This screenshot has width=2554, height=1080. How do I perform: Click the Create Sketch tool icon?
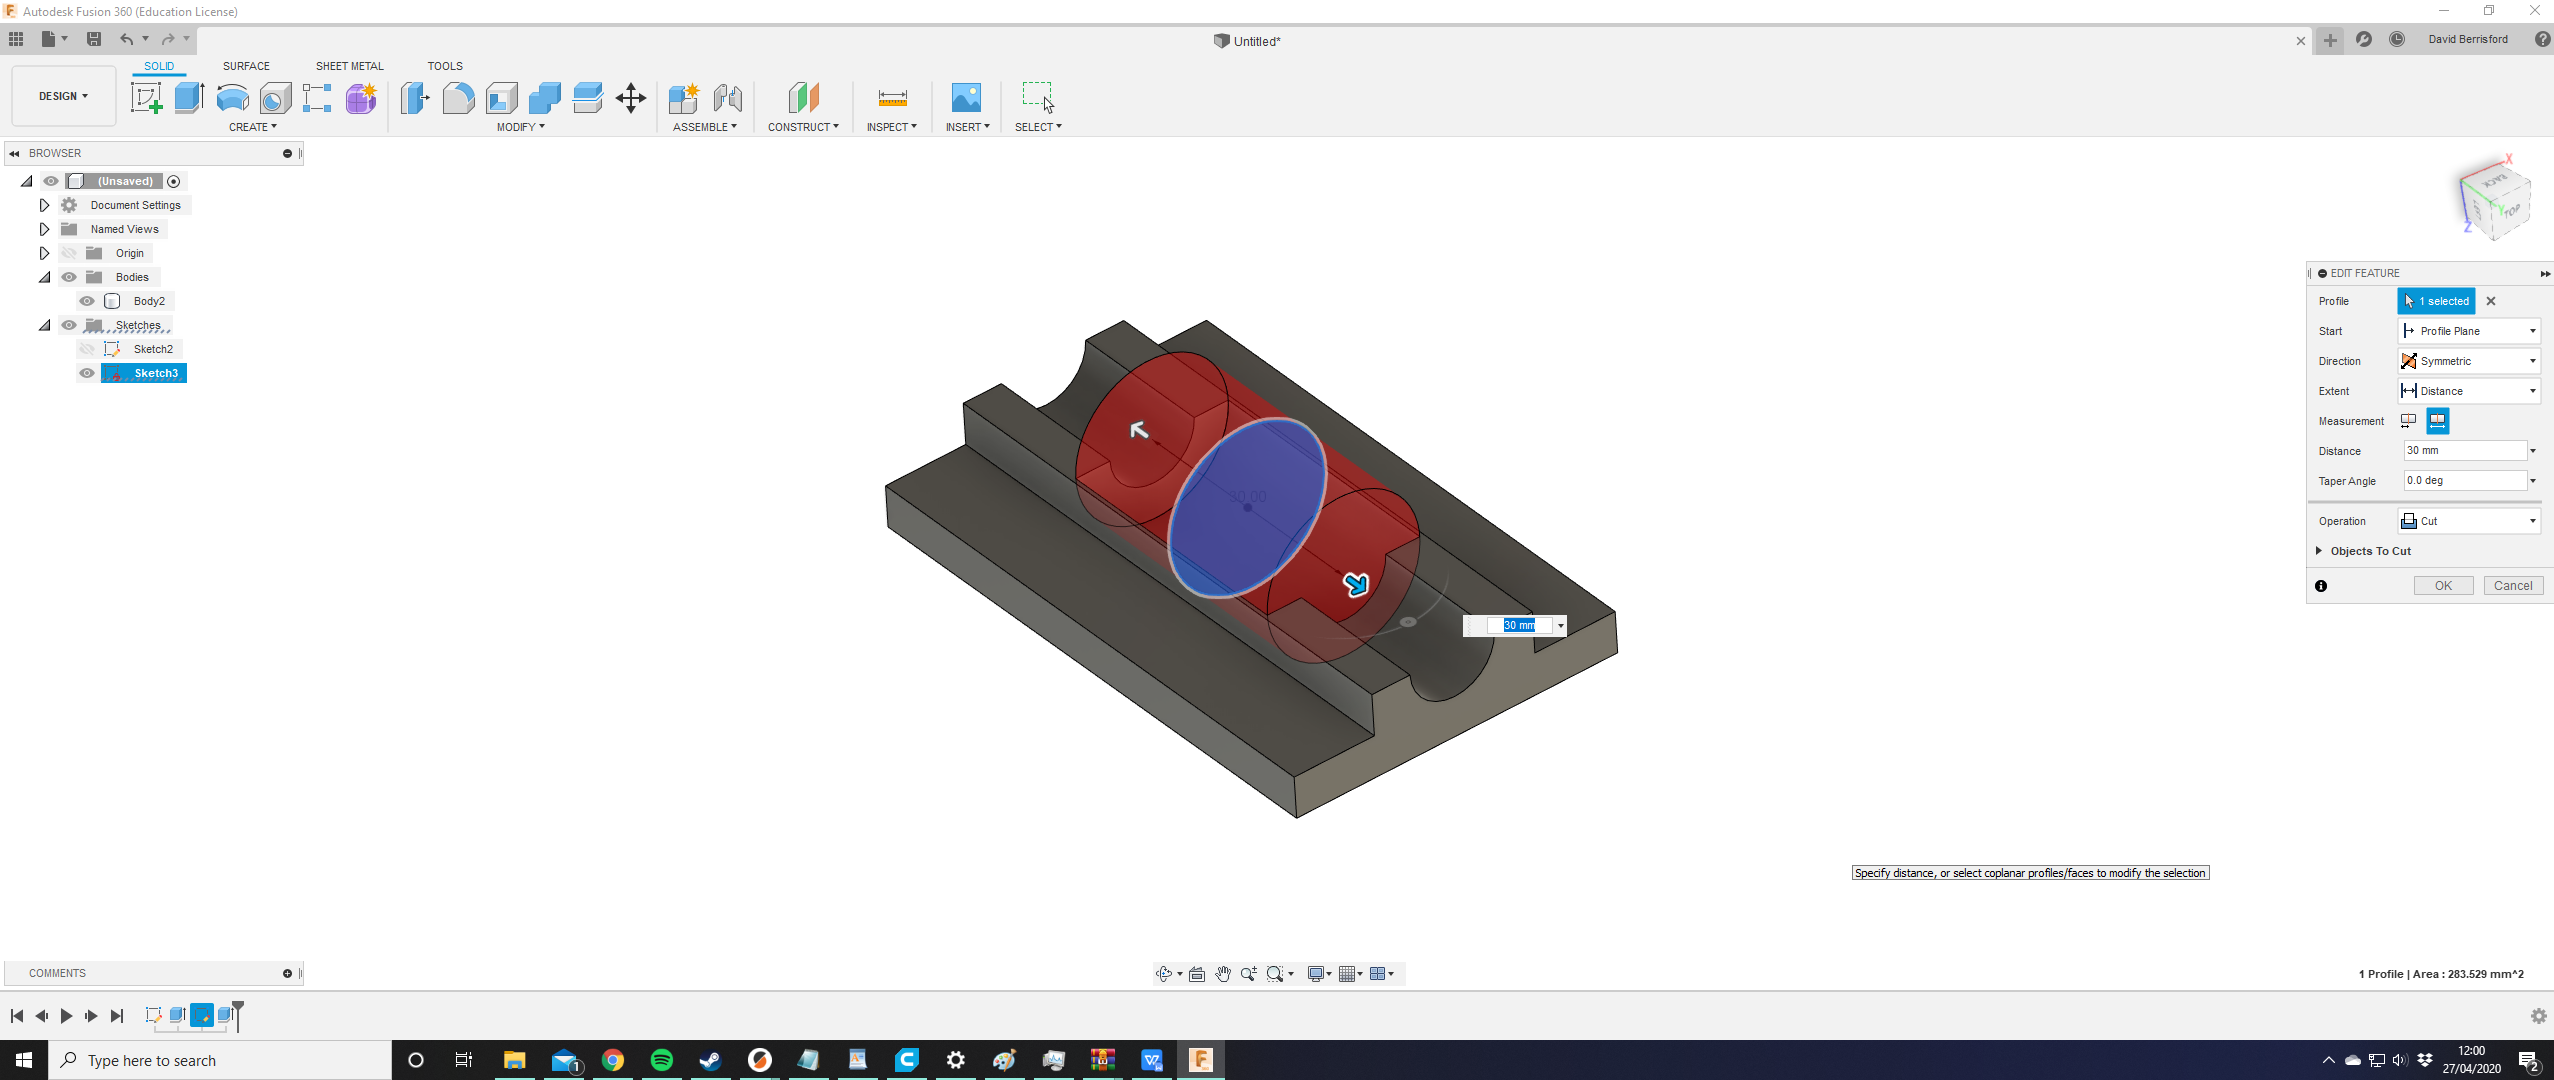[146, 97]
